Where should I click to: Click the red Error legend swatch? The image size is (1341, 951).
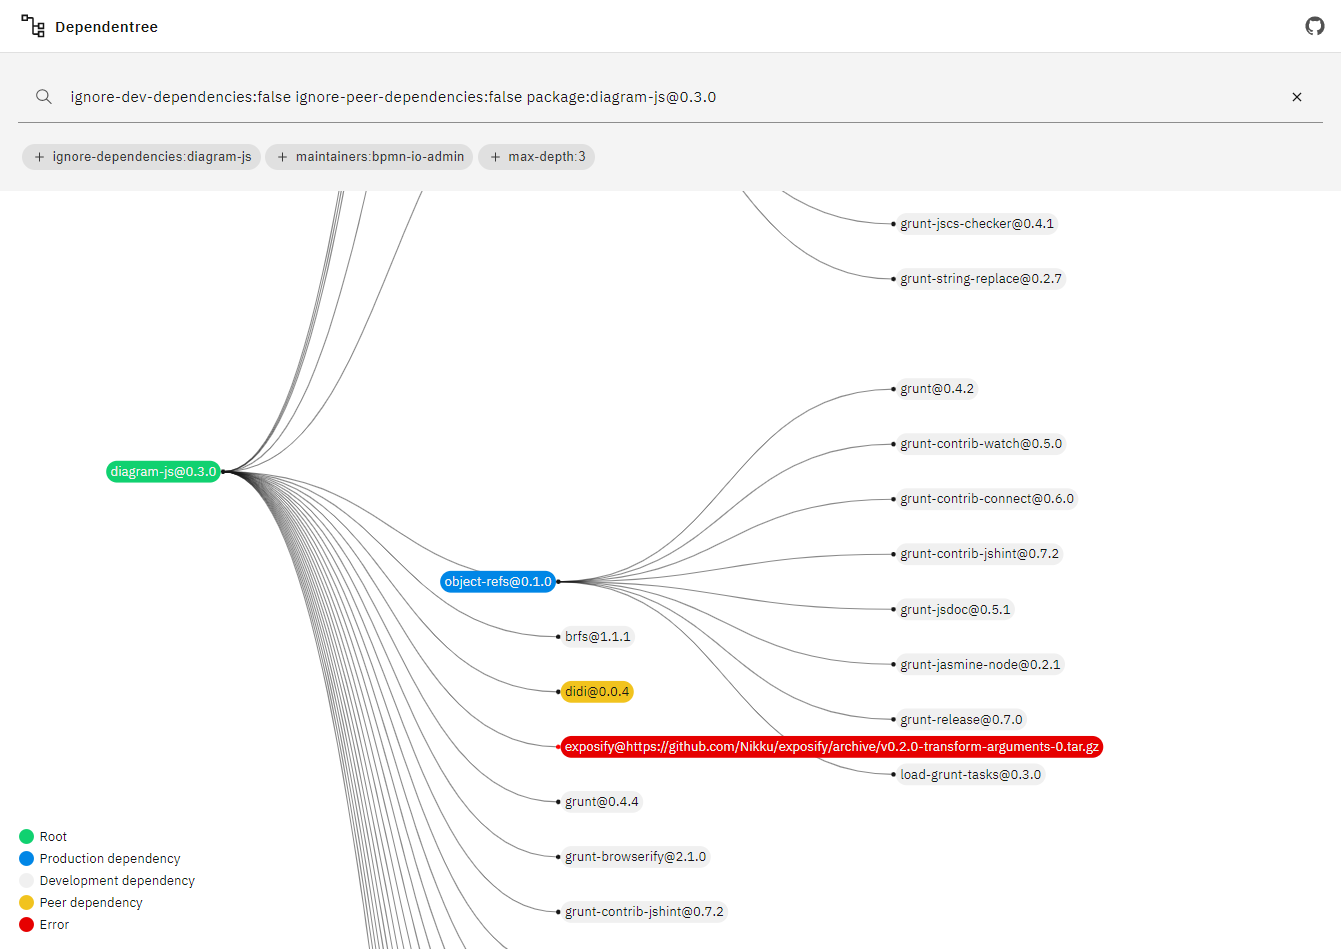tap(27, 925)
